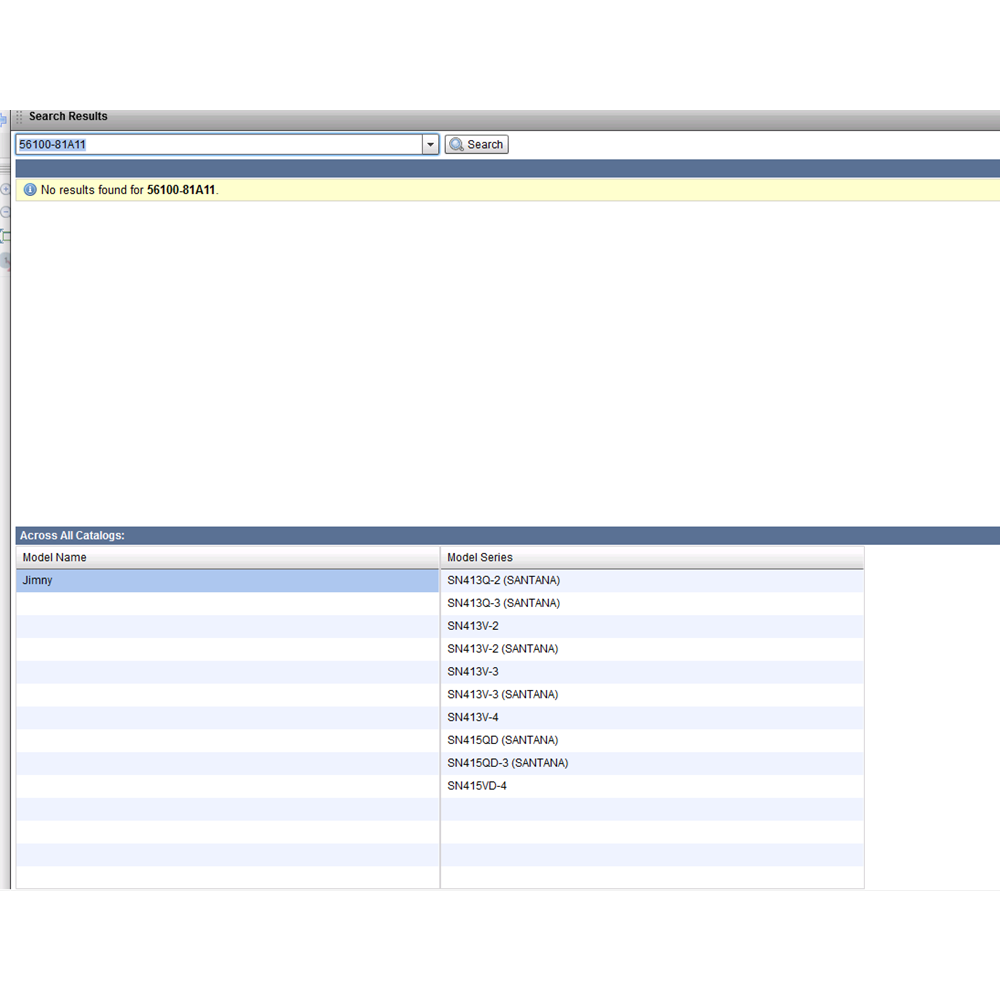
Task: Click the blue info icon in notice
Action: point(29,189)
